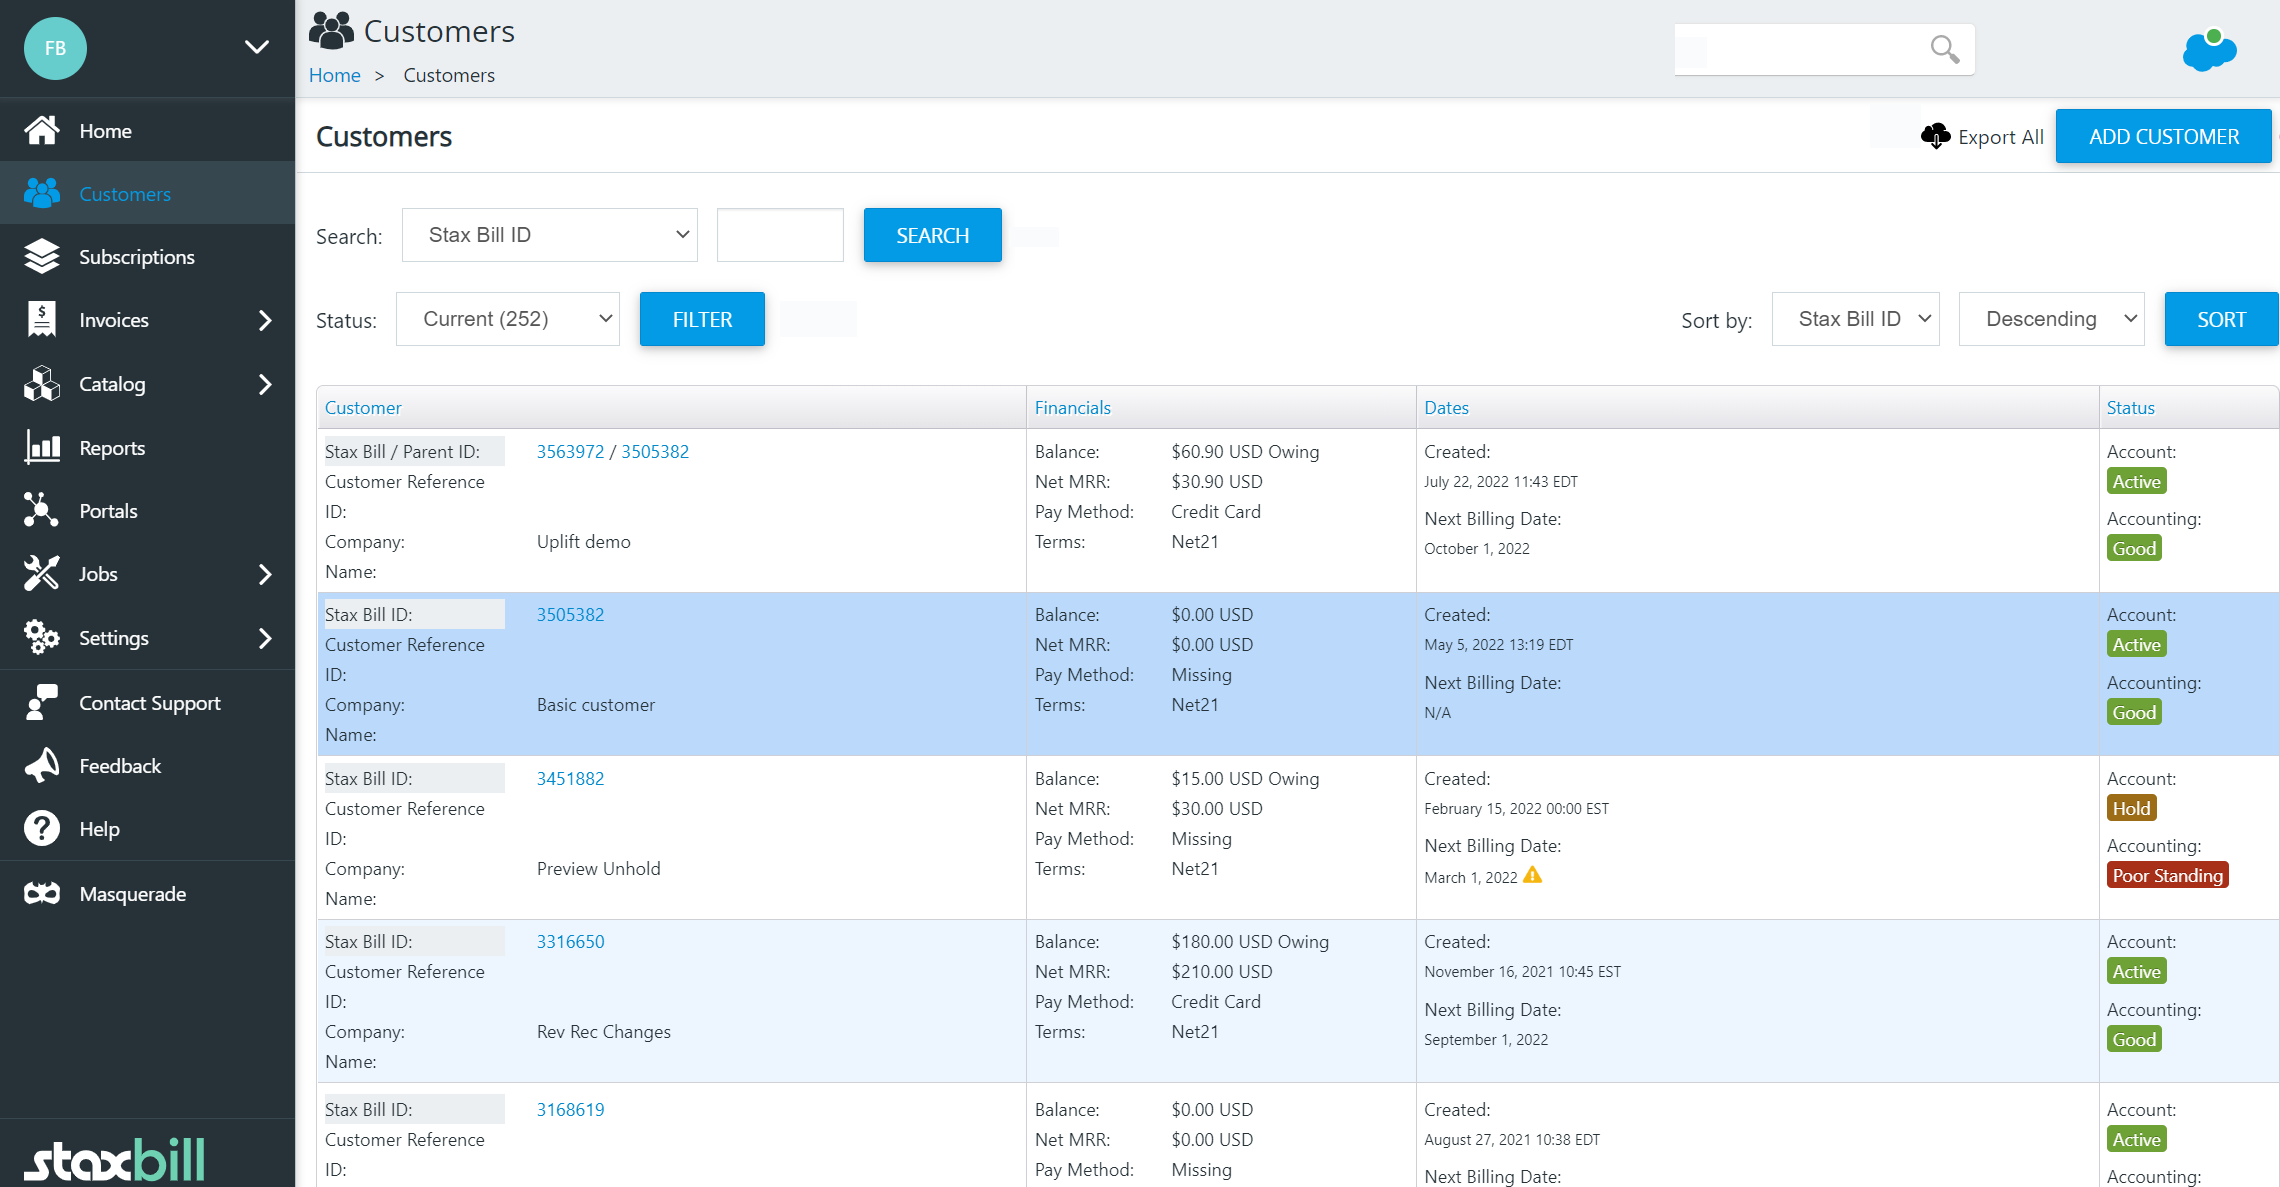The height and width of the screenshot is (1187, 2280).
Task: Click the Uplift demo company name
Action: point(584,541)
